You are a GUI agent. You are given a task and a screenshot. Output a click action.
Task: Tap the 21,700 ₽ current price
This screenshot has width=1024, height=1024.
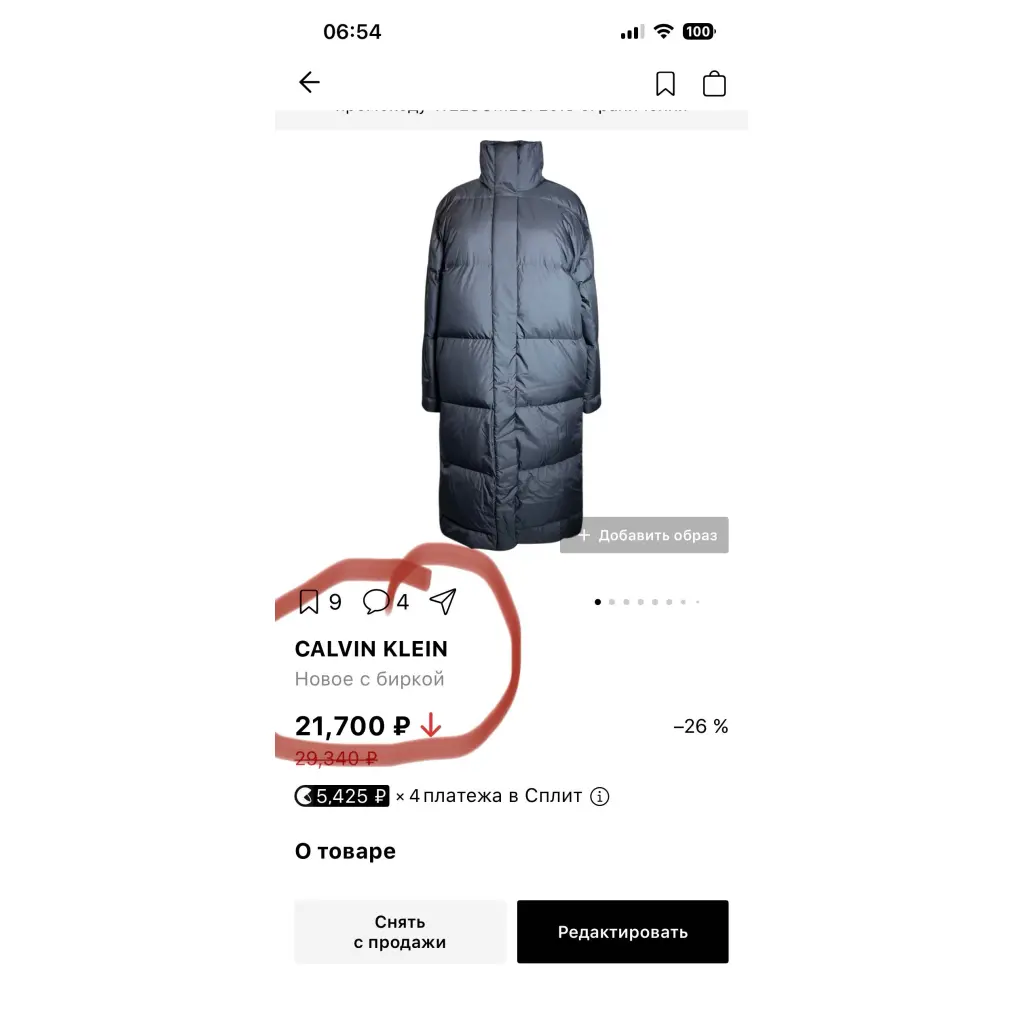coord(353,726)
